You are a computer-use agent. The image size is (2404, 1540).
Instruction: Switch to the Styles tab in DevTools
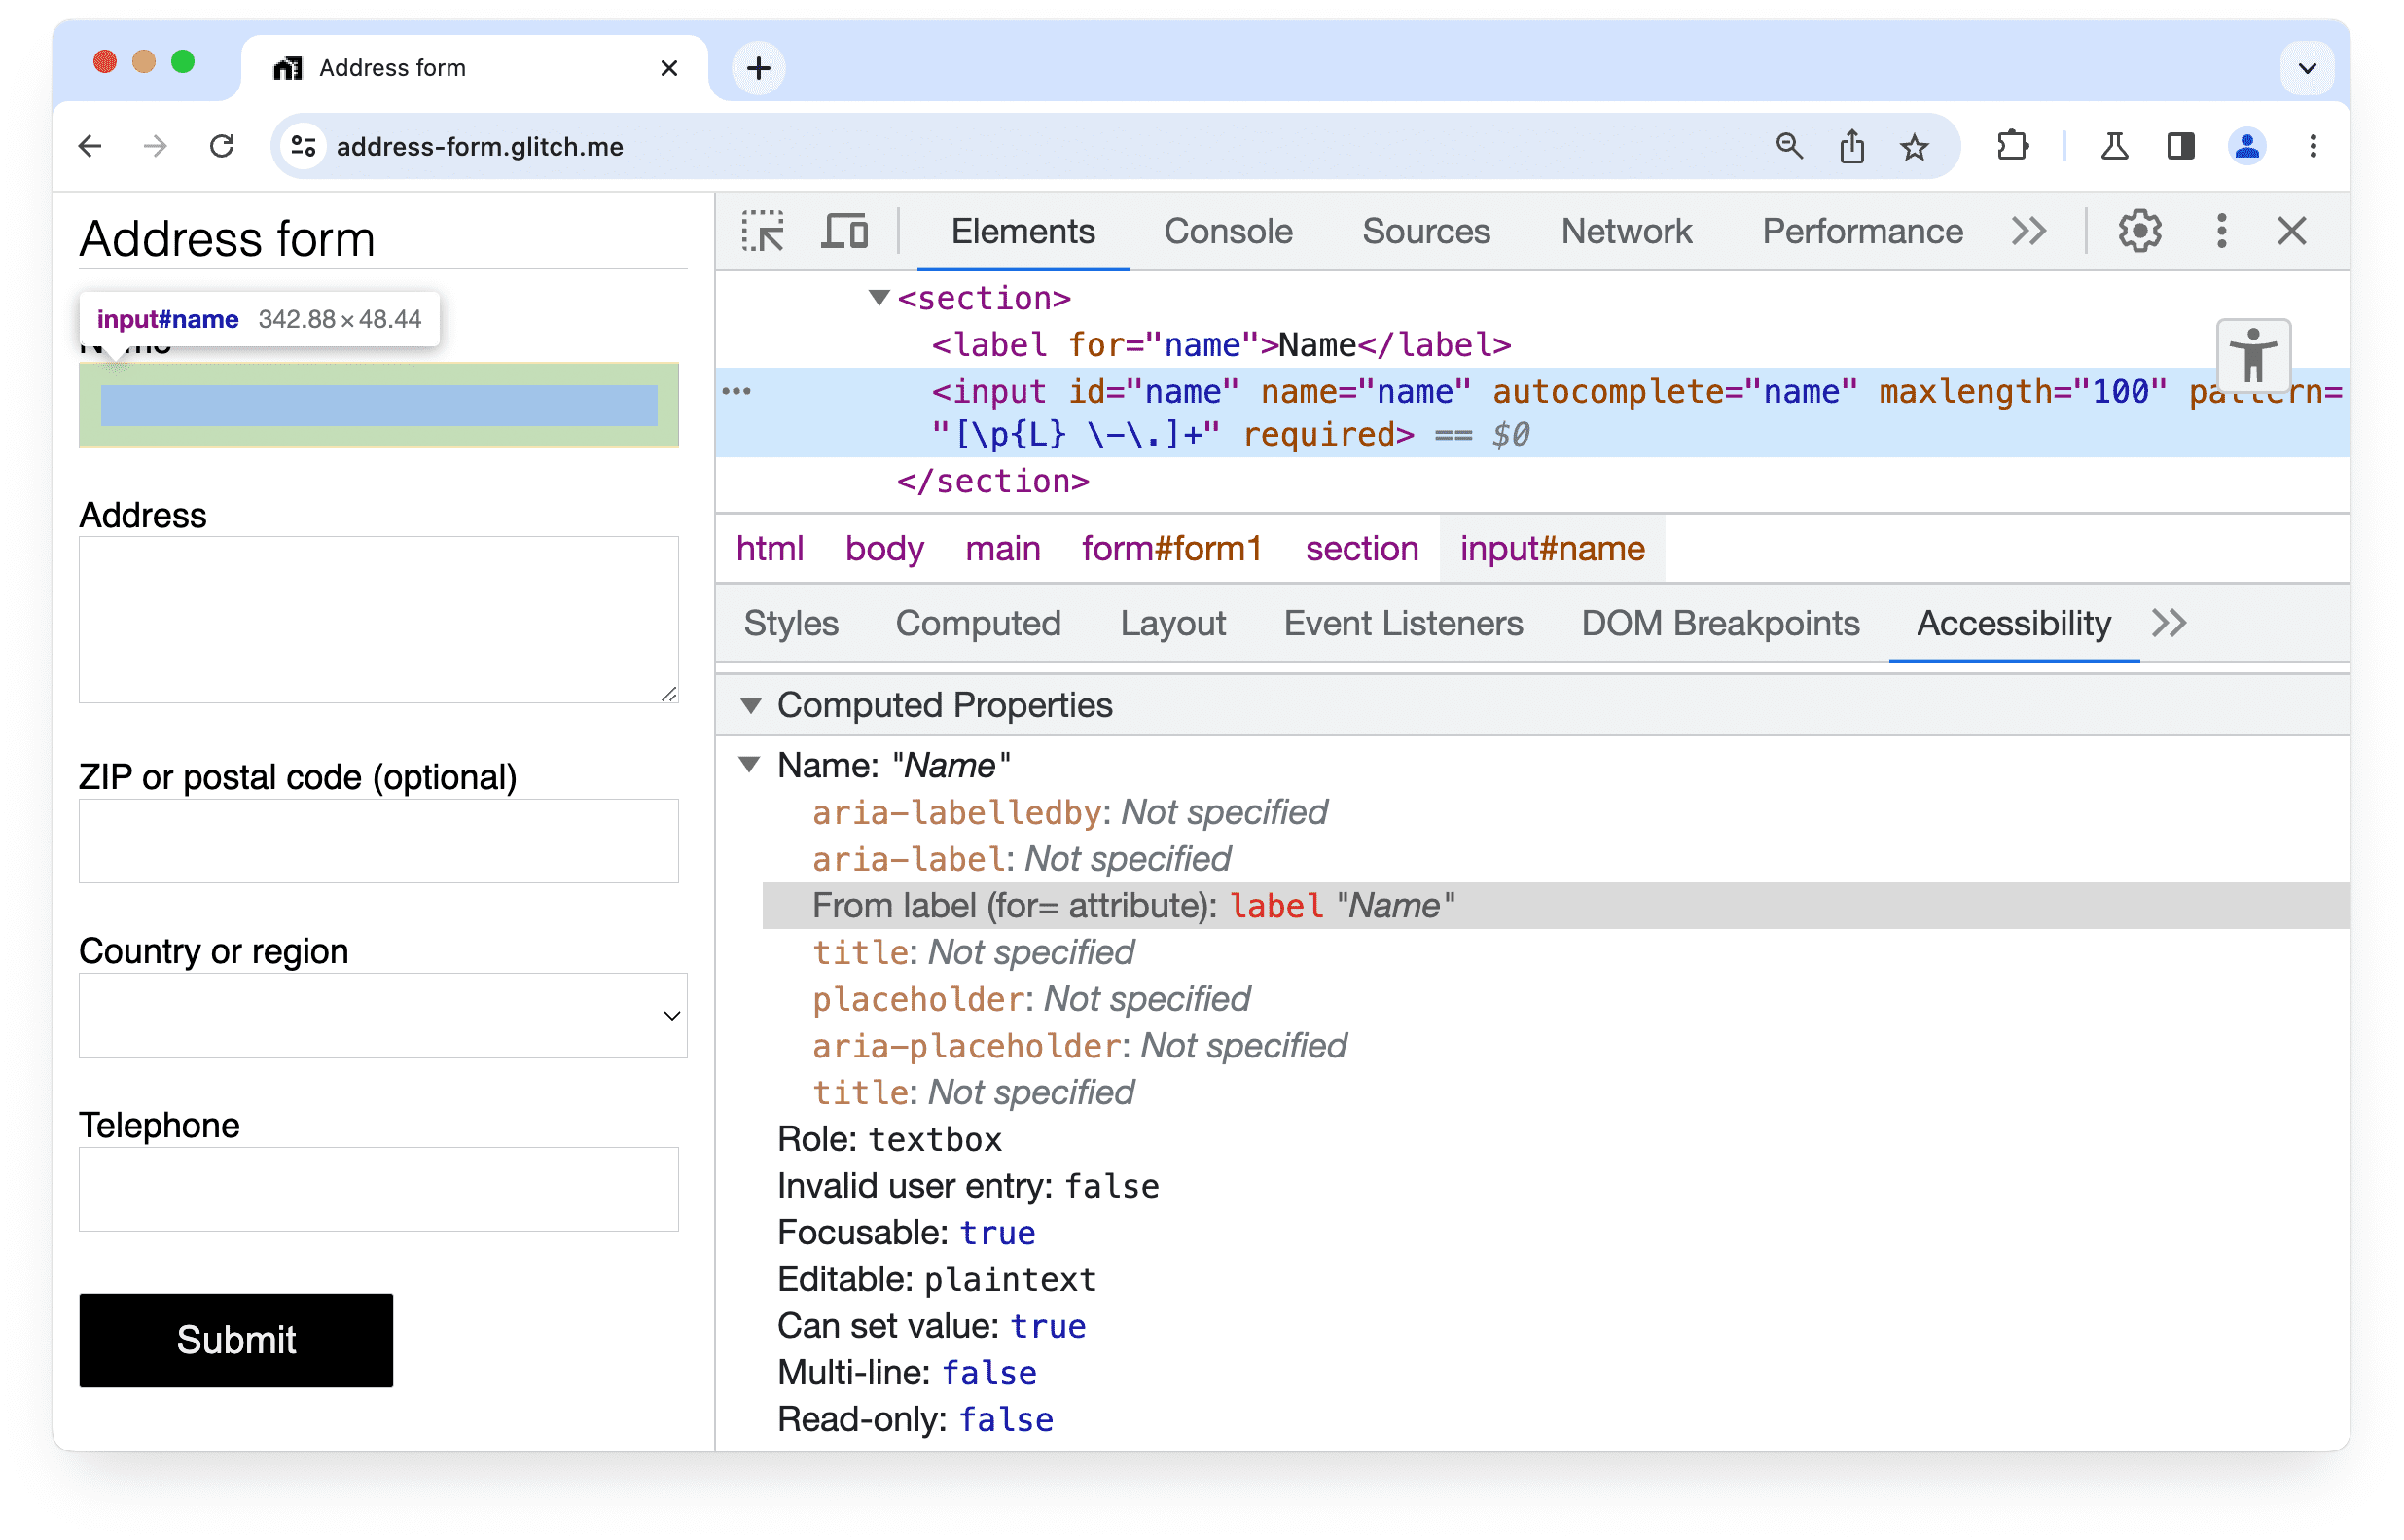coord(790,624)
